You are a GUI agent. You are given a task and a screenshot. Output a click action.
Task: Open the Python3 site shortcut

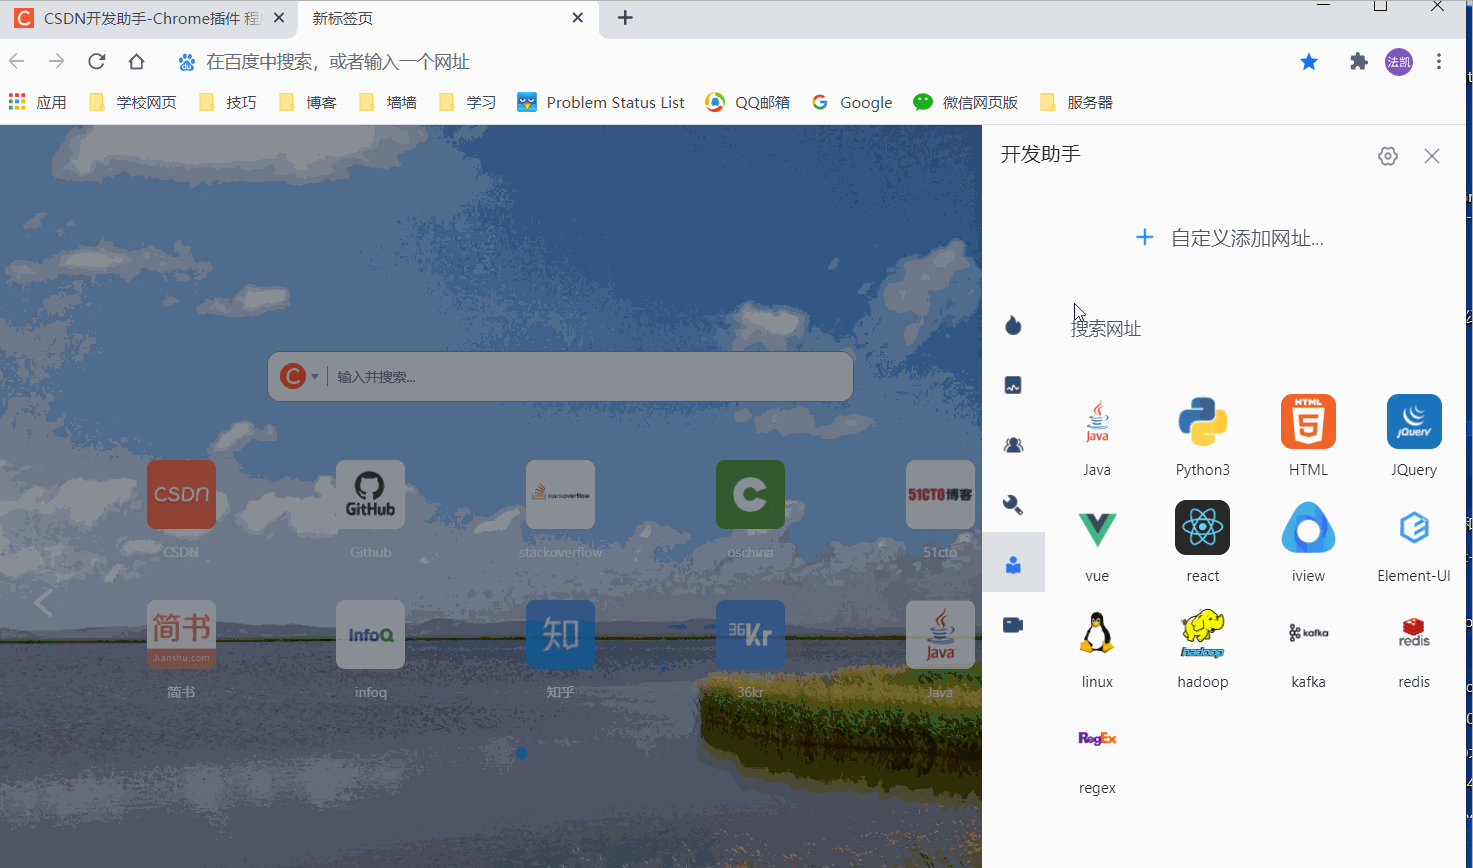1203,422
